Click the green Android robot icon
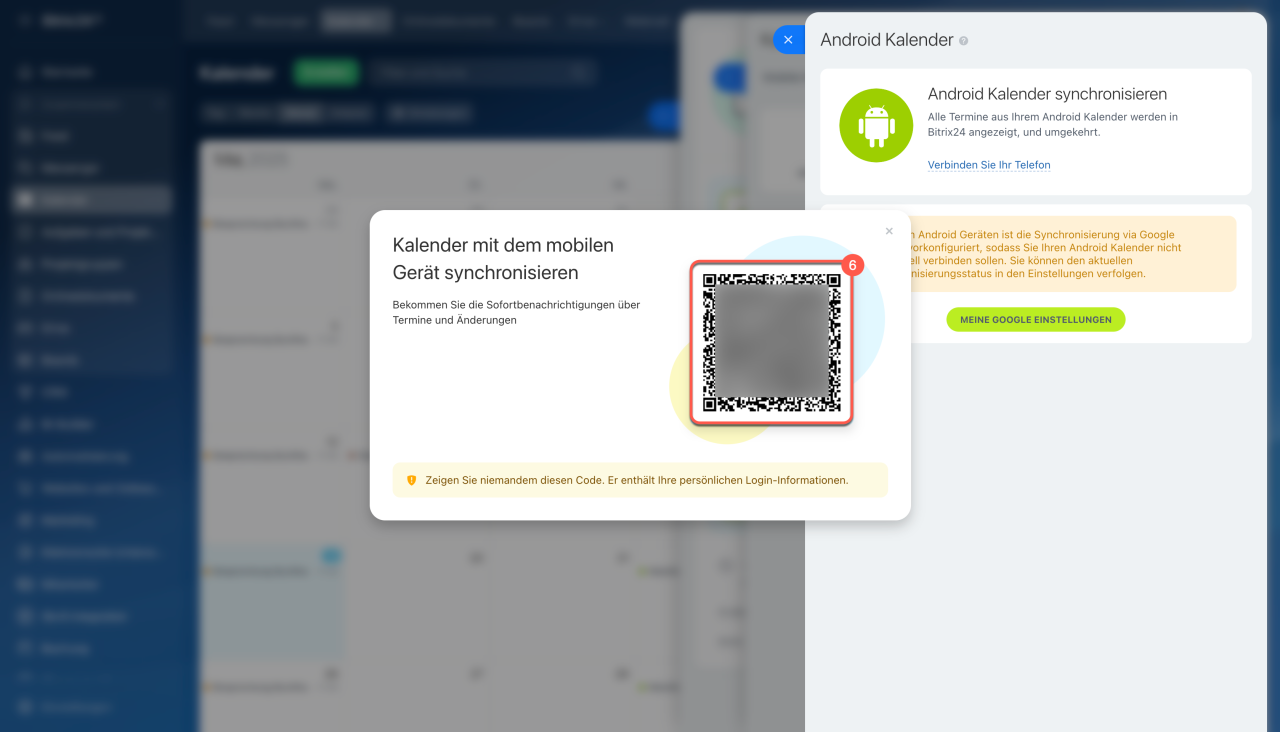Screen dimensions: 1280x732 (876, 125)
